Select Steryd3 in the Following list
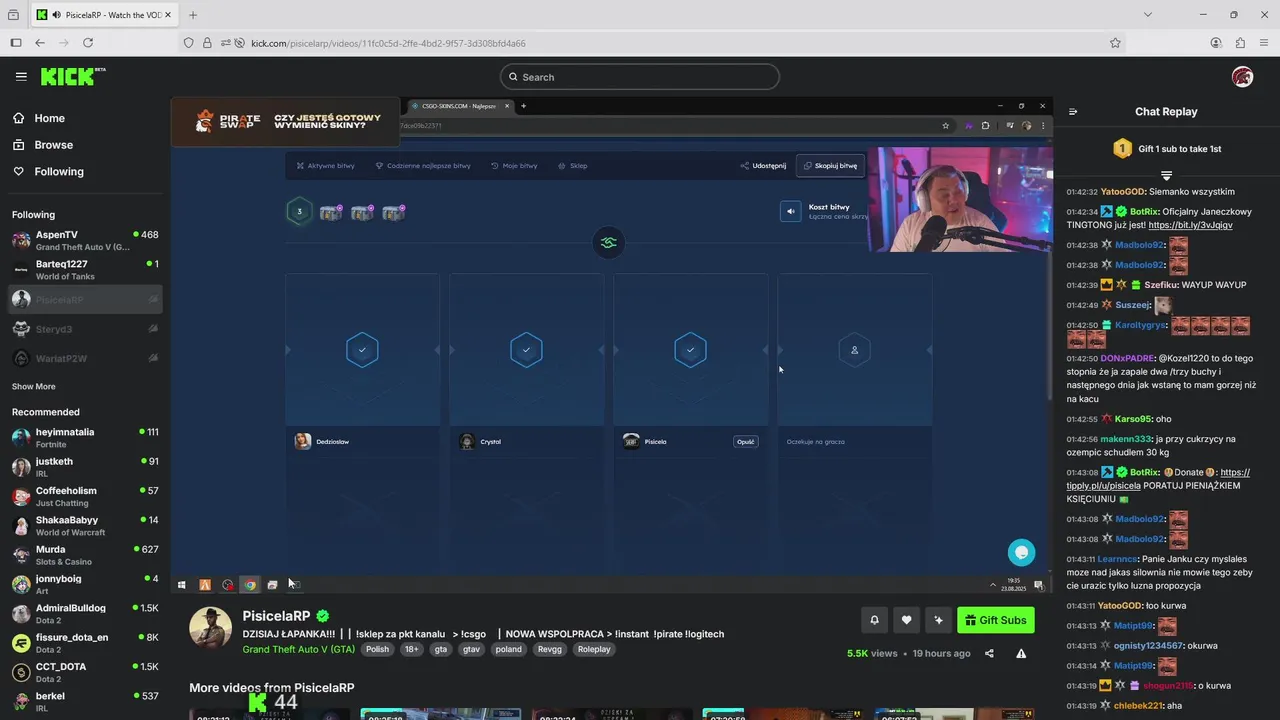Screen dimensions: 1280x720 [x=85, y=329]
